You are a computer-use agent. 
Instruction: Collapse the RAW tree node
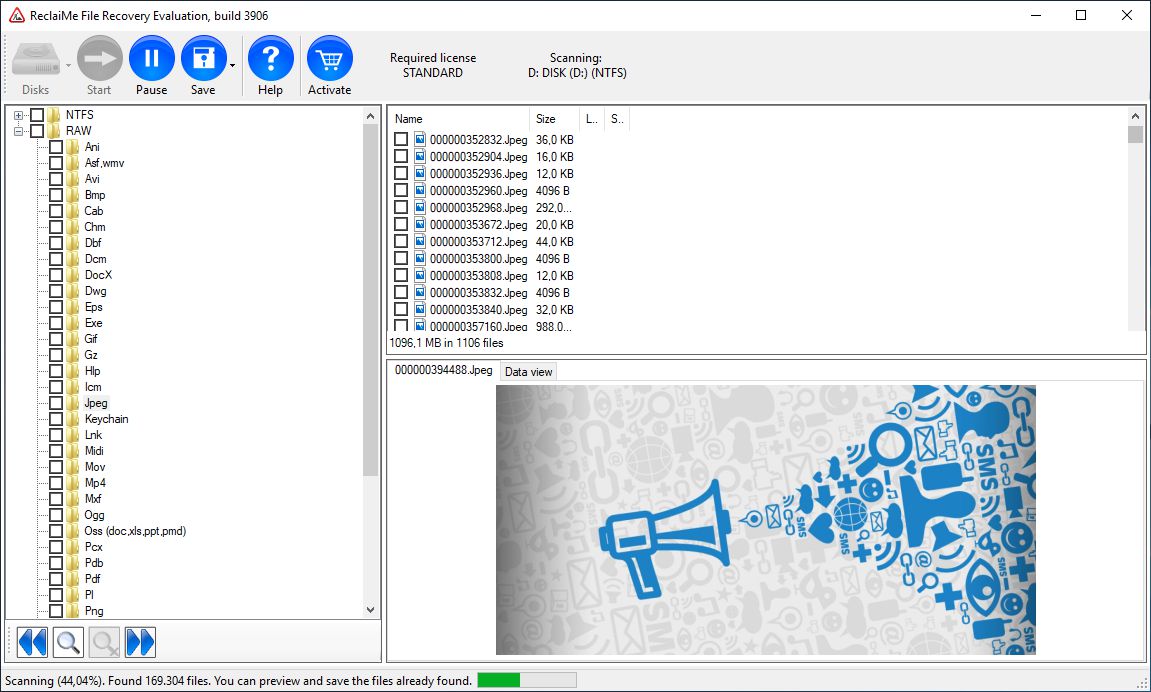(x=18, y=131)
